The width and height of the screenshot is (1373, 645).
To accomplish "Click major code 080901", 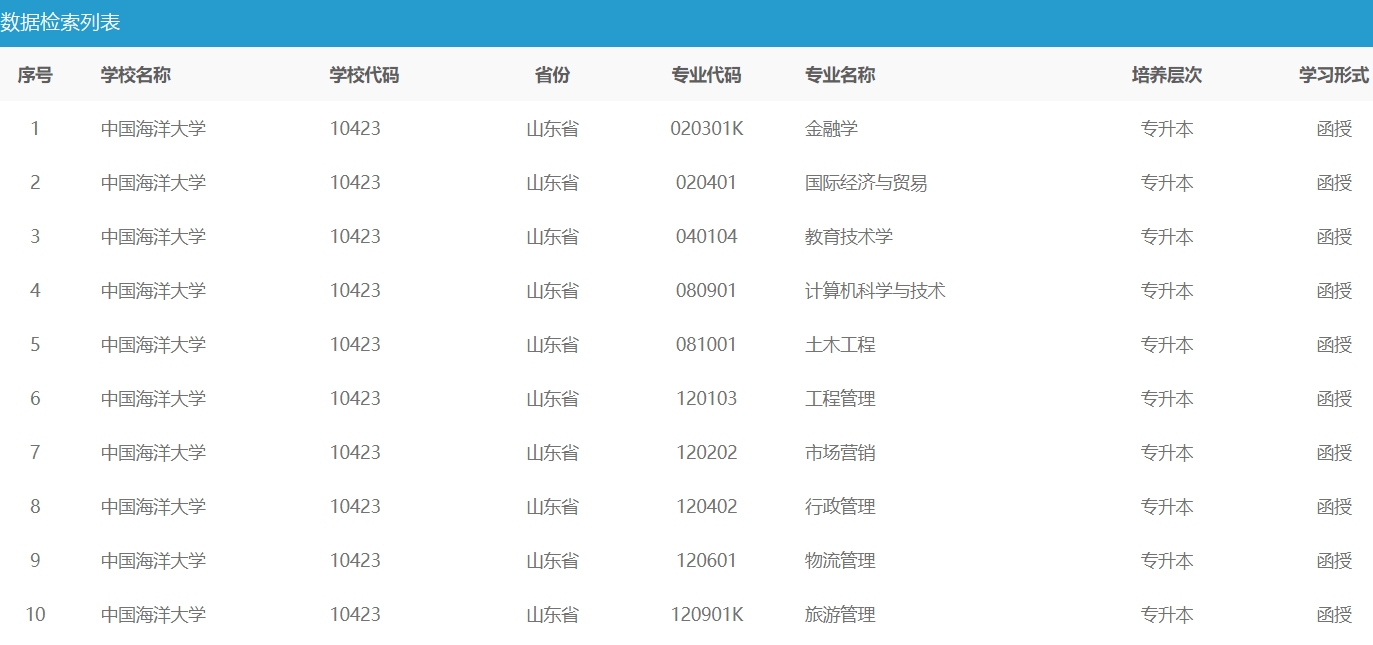I will point(707,291).
